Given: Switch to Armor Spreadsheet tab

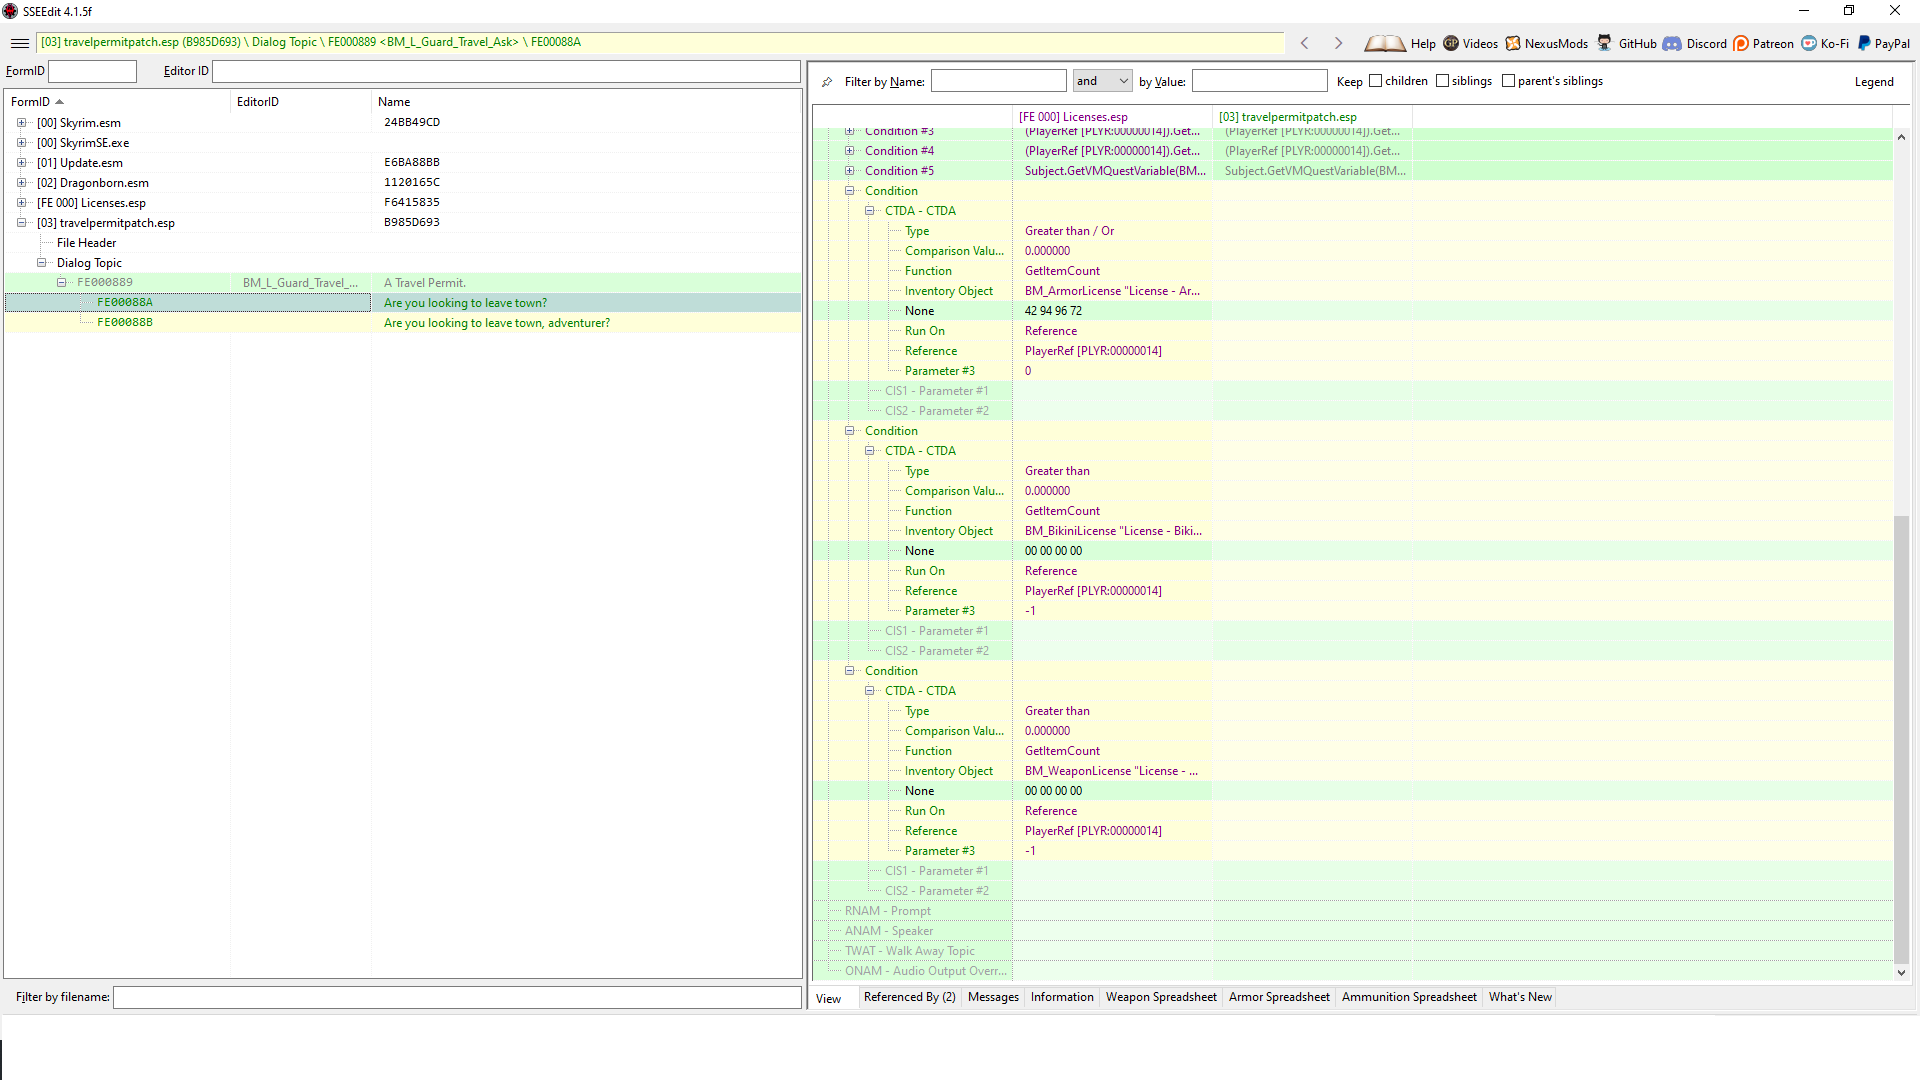Looking at the screenshot, I should pos(1279,997).
